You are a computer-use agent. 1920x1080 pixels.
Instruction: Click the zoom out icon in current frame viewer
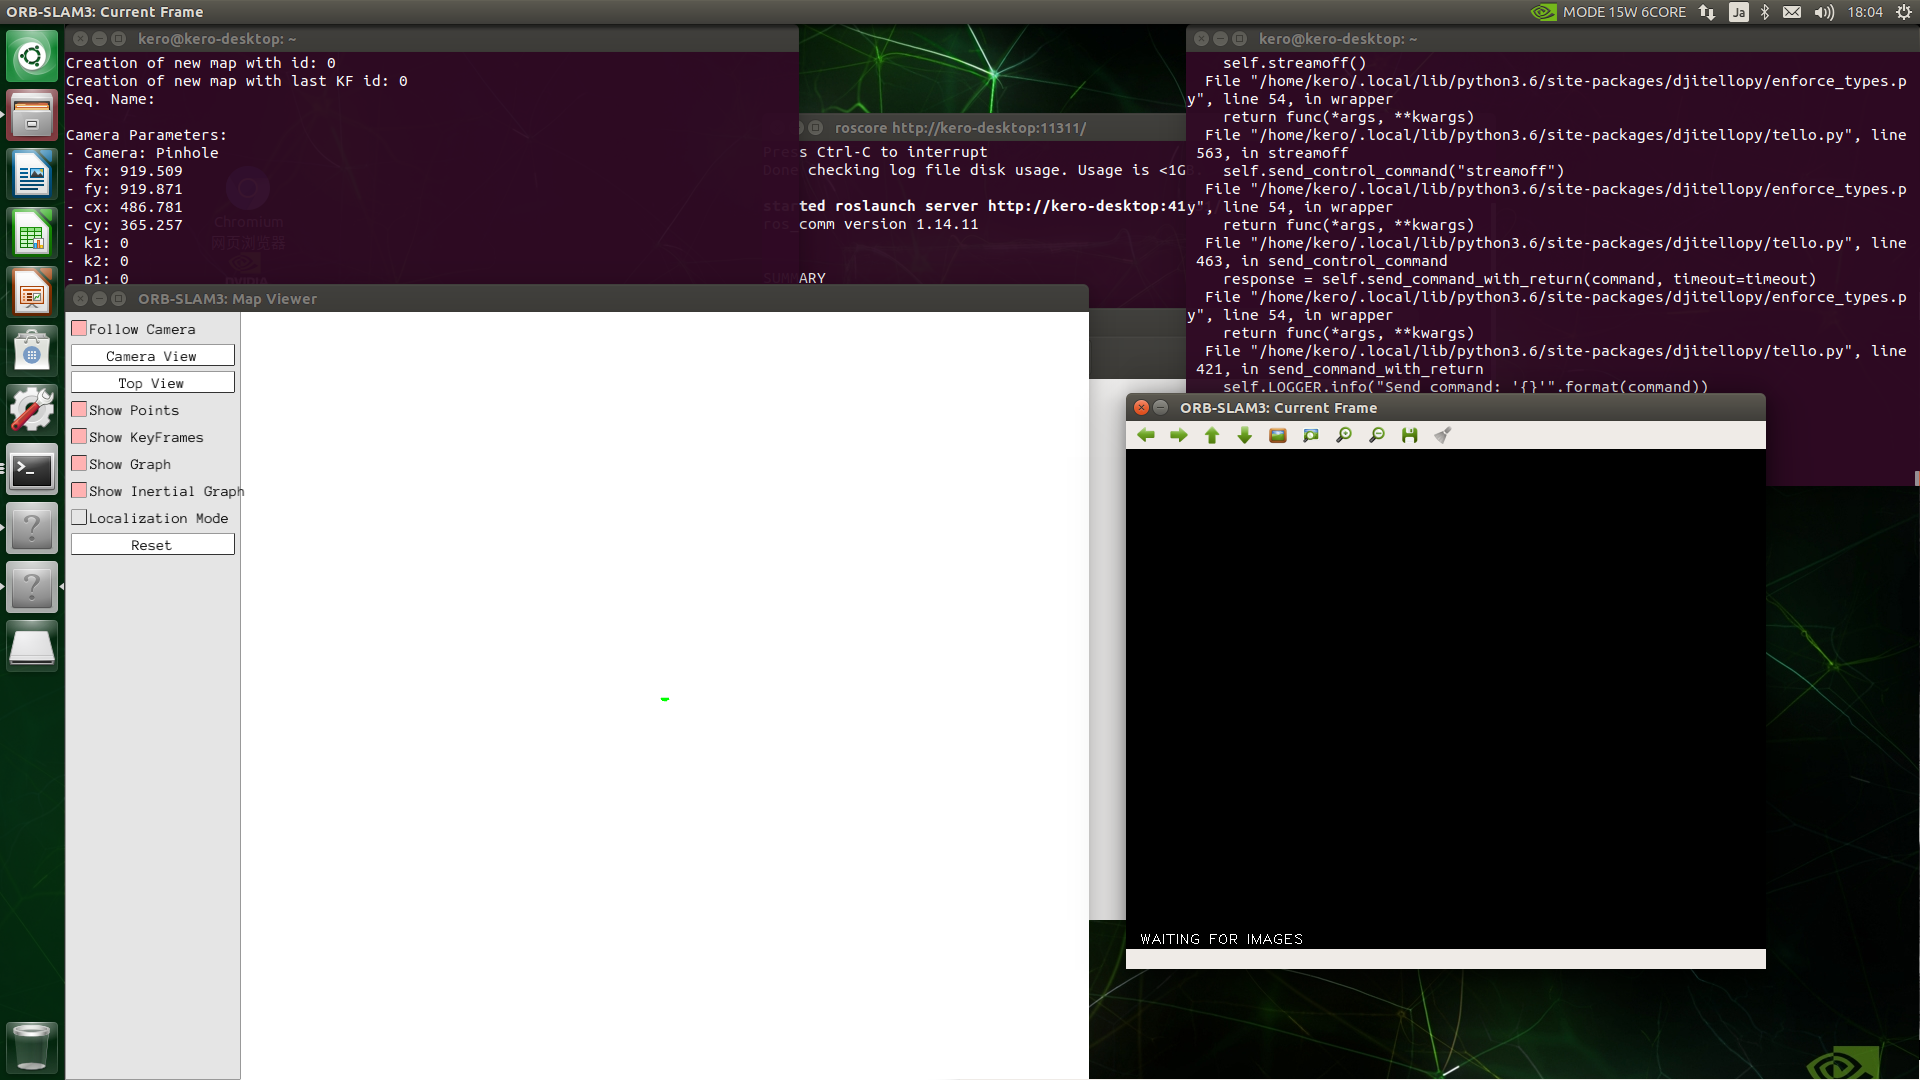[x=1378, y=435]
